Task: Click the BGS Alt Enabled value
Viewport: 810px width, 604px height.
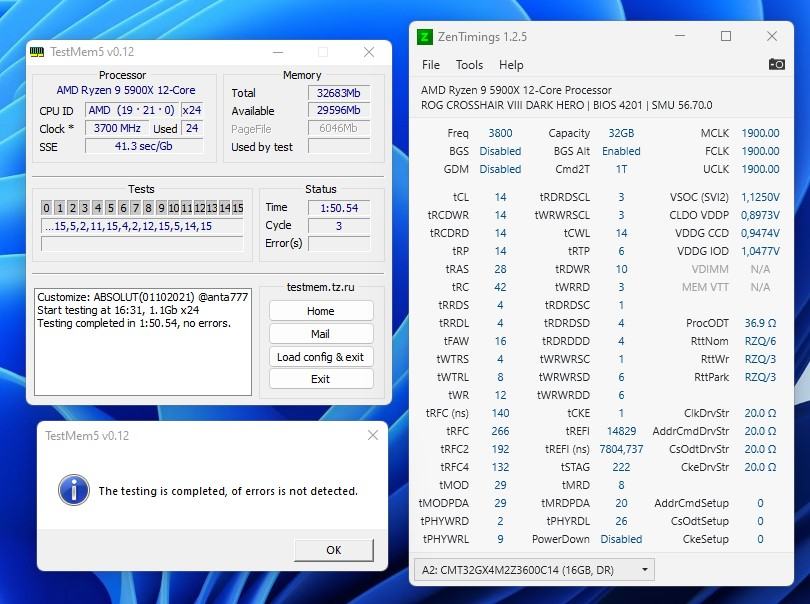Action: 621,151
